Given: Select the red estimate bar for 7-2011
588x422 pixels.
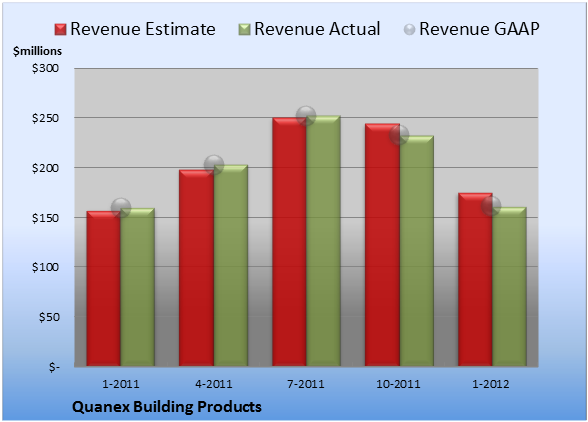Looking at the screenshot, I should pyautogui.click(x=289, y=242).
